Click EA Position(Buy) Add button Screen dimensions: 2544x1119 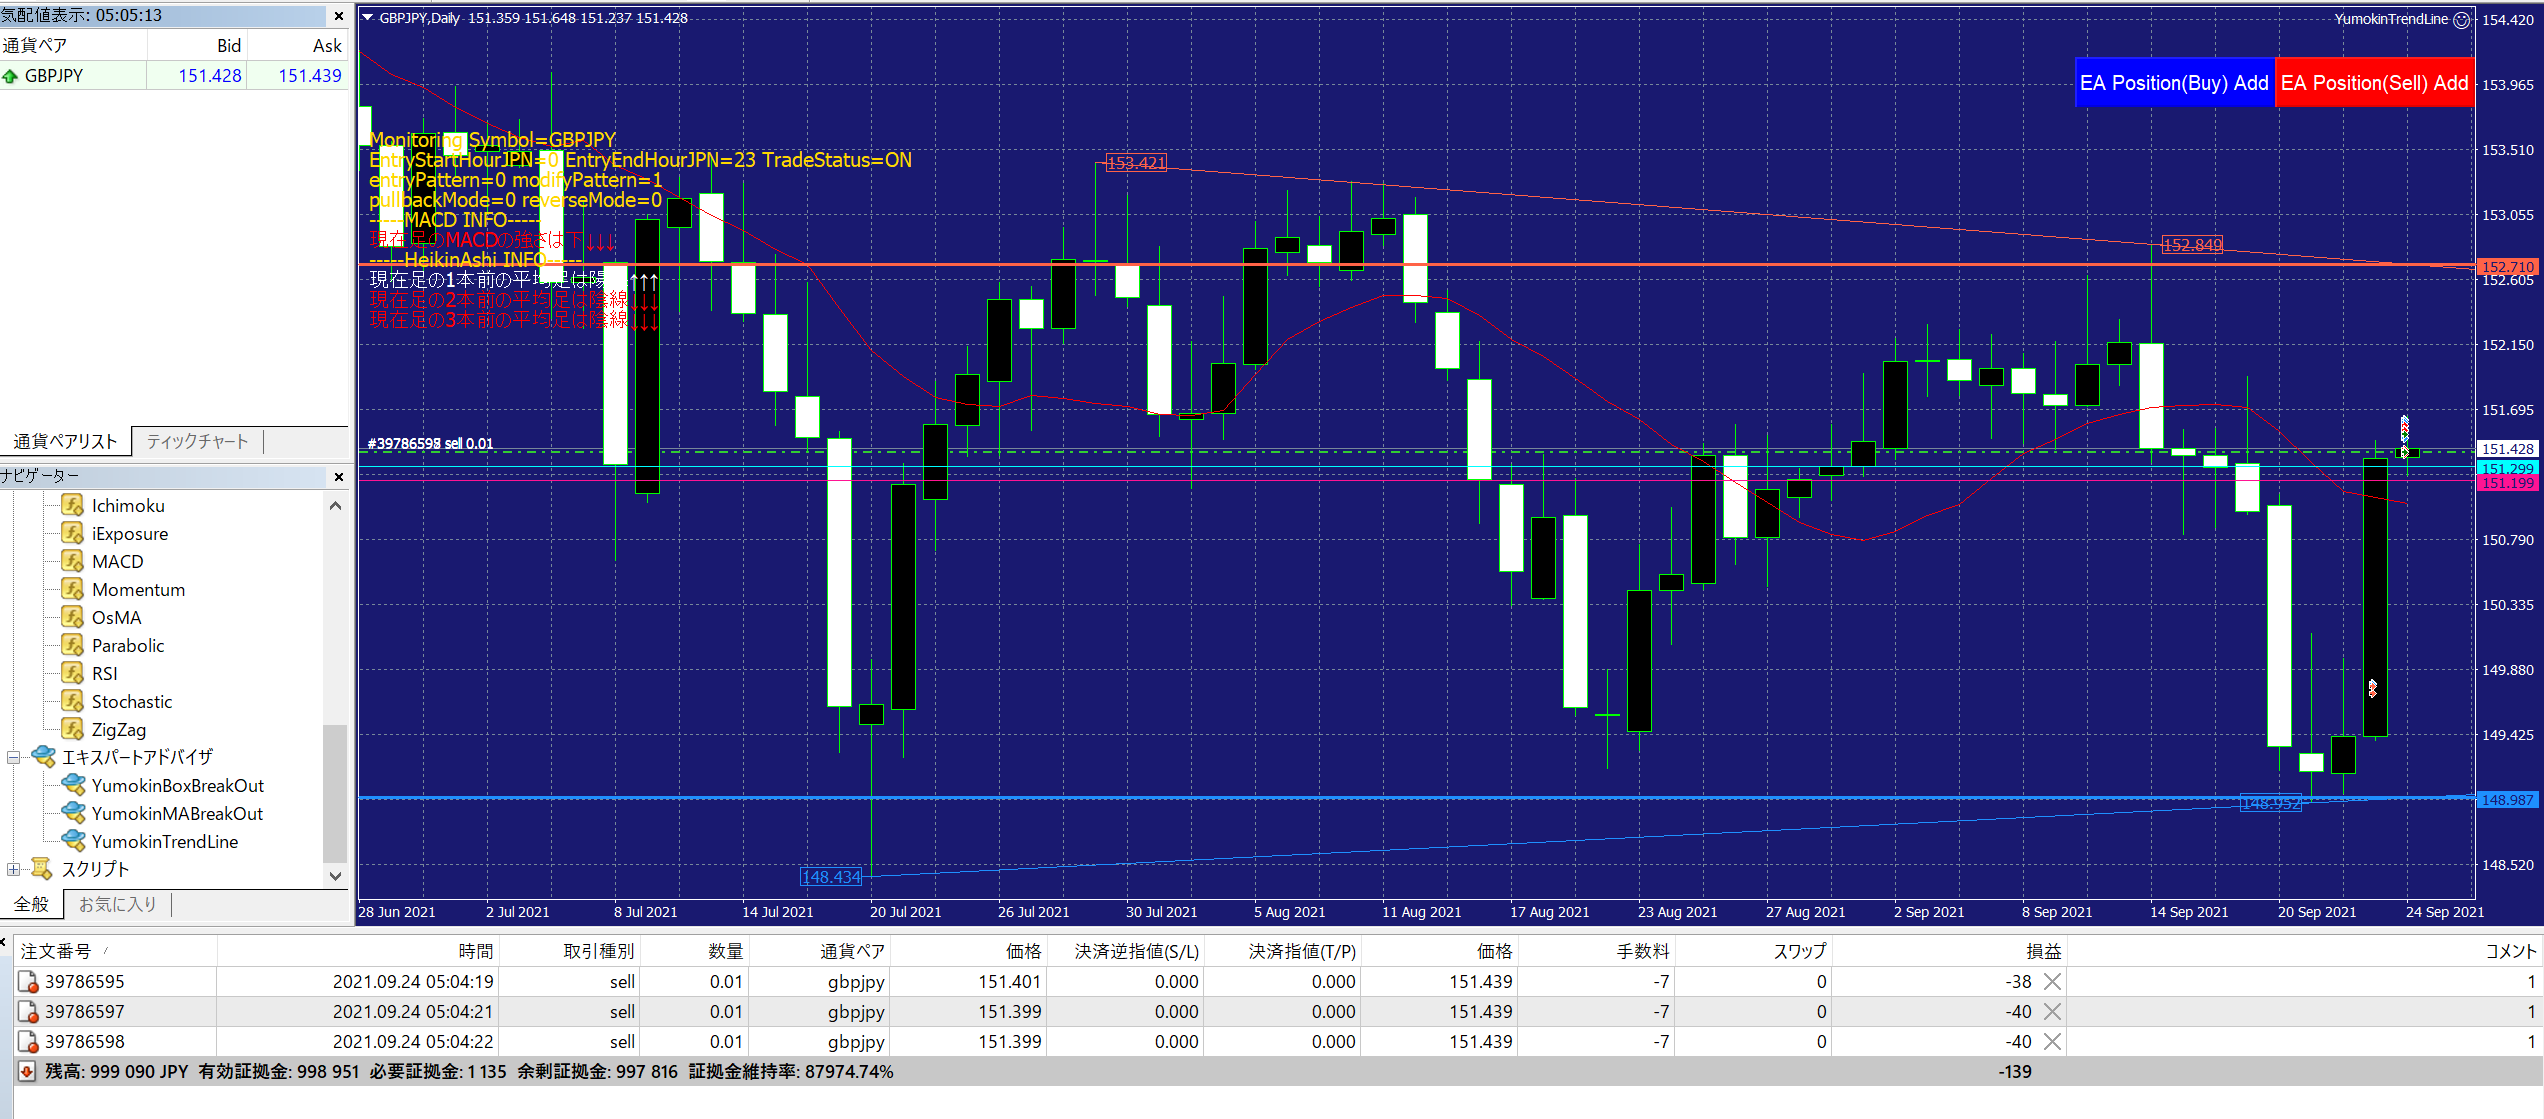2174,83
